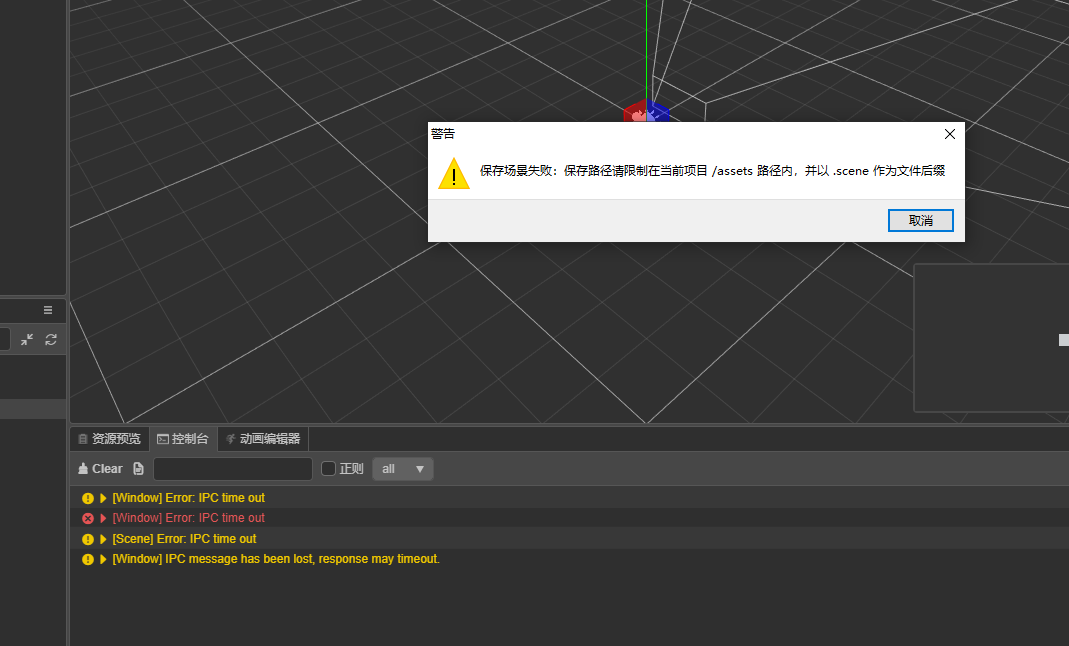Open the 动画编辑器 tab
The width and height of the screenshot is (1069, 646).
(263, 439)
